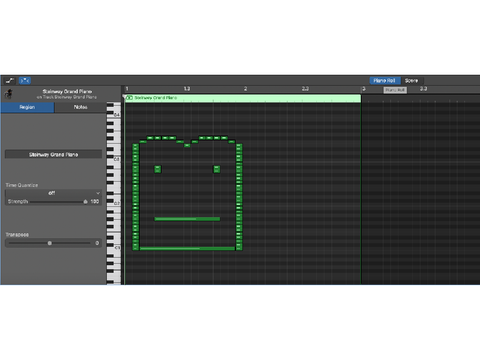
Task: Toggle the automation button in editor toolbar
Action: click(9, 81)
